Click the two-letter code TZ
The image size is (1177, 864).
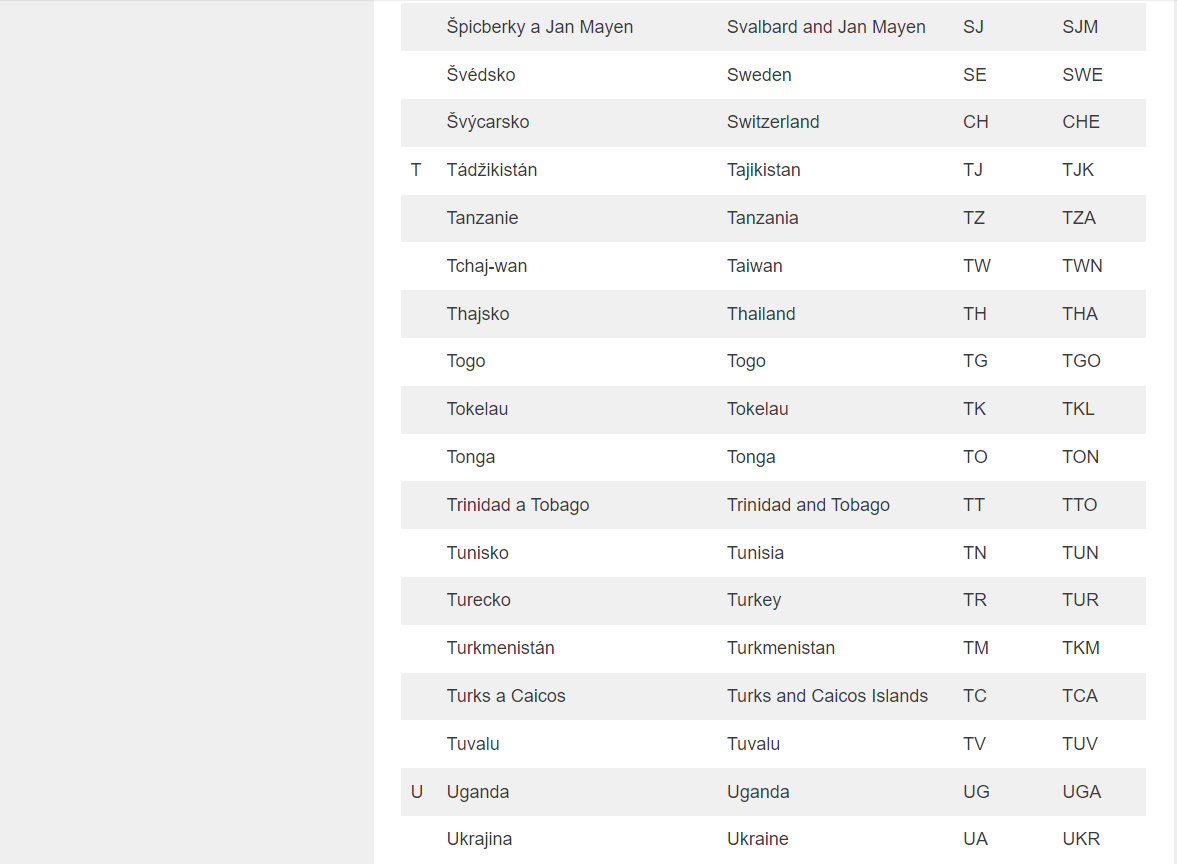pos(974,218)
